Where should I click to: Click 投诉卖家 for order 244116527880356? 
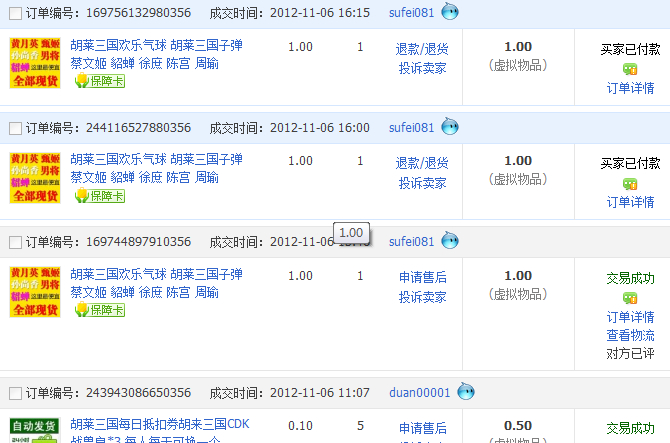pos(422,183)
